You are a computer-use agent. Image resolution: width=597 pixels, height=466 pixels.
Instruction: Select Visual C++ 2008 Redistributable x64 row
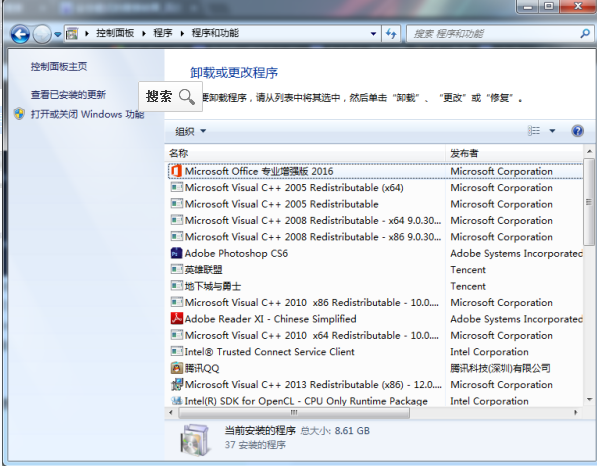point(375,220)
